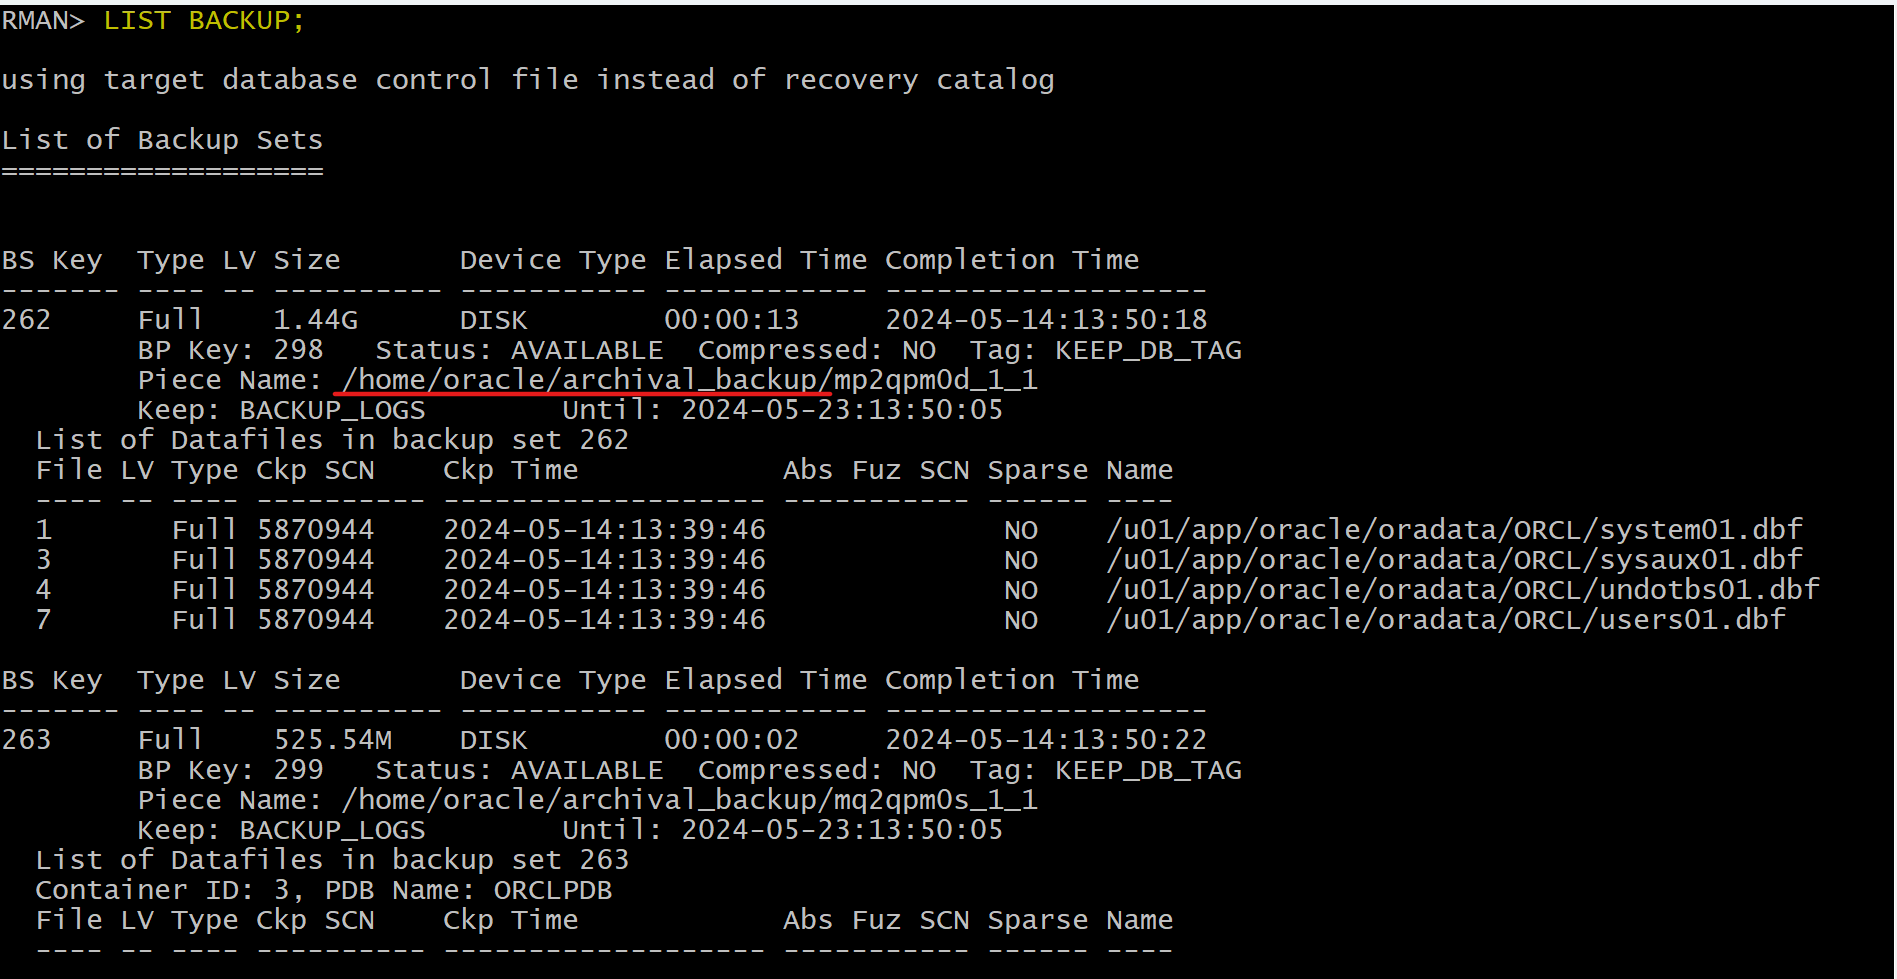The width and height of the screenshot is (1897, 979).
Task: Click file number 4 in datafile list
Action: [44, 590]
